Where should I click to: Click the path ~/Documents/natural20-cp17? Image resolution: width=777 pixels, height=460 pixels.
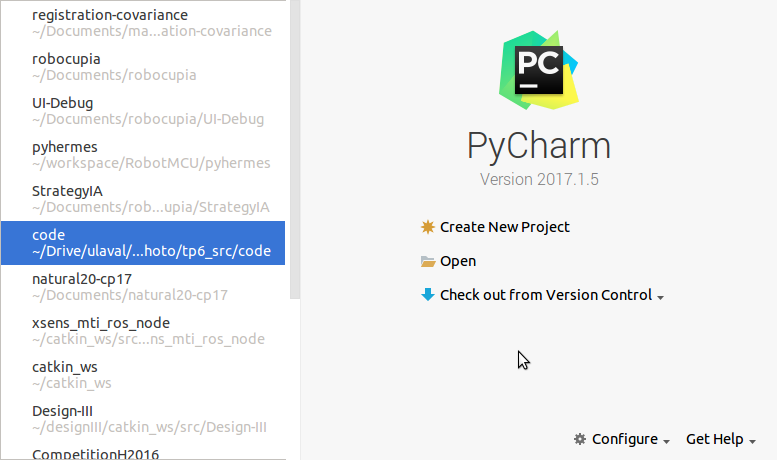click(130, 295)
